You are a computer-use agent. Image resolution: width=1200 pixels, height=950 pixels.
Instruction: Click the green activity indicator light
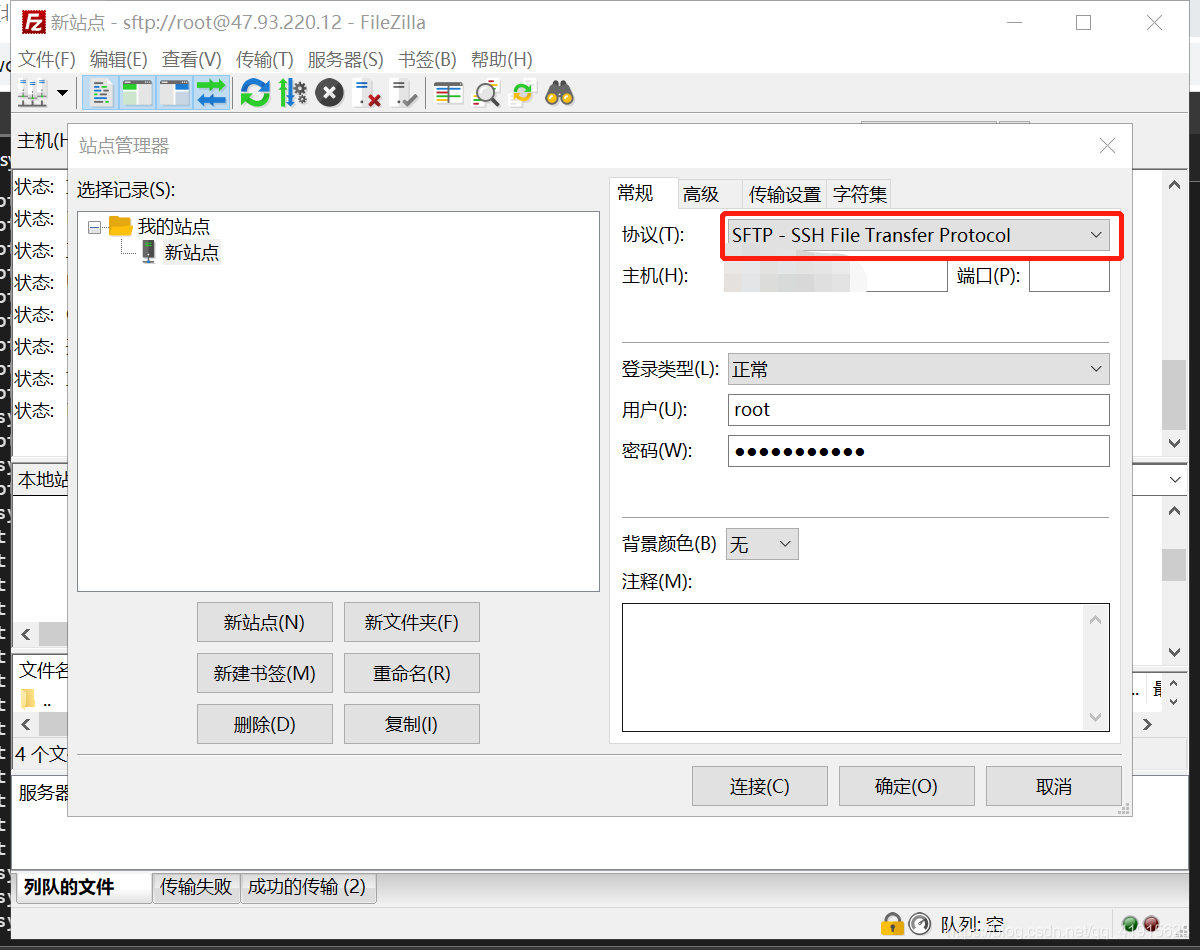(x=1130, y=924)
